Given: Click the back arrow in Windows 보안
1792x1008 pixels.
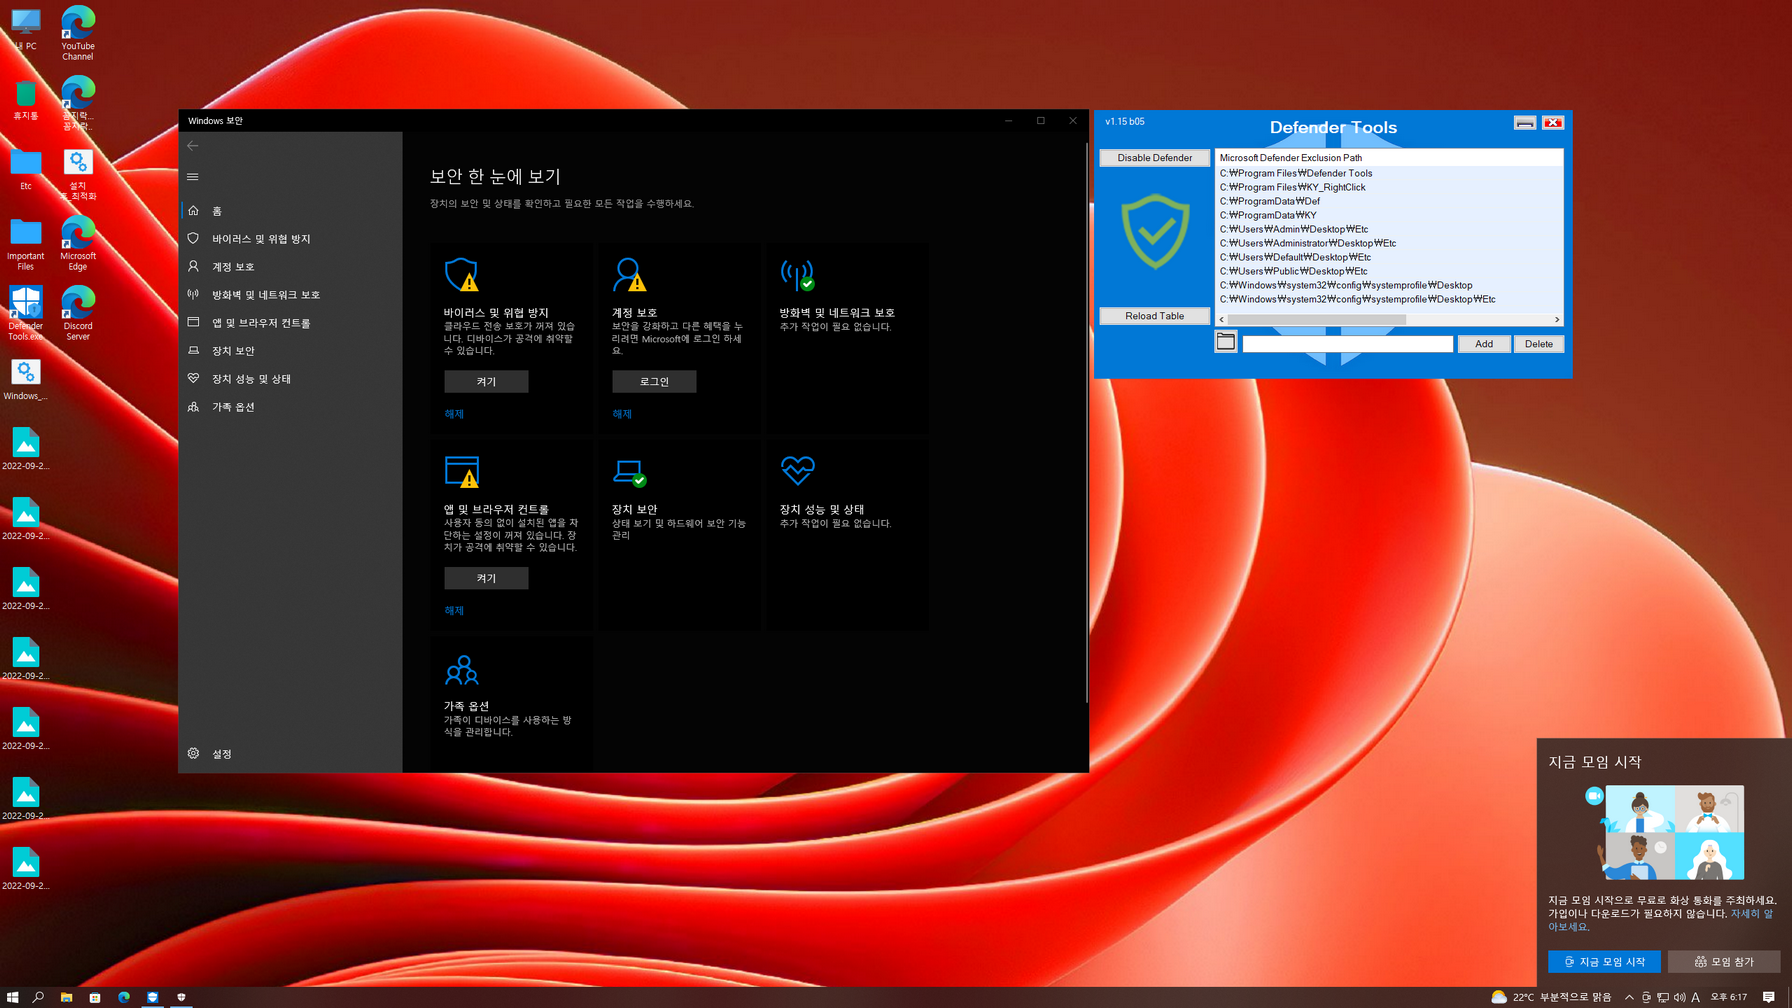Looking at the screenshot, I should [193, 146].
